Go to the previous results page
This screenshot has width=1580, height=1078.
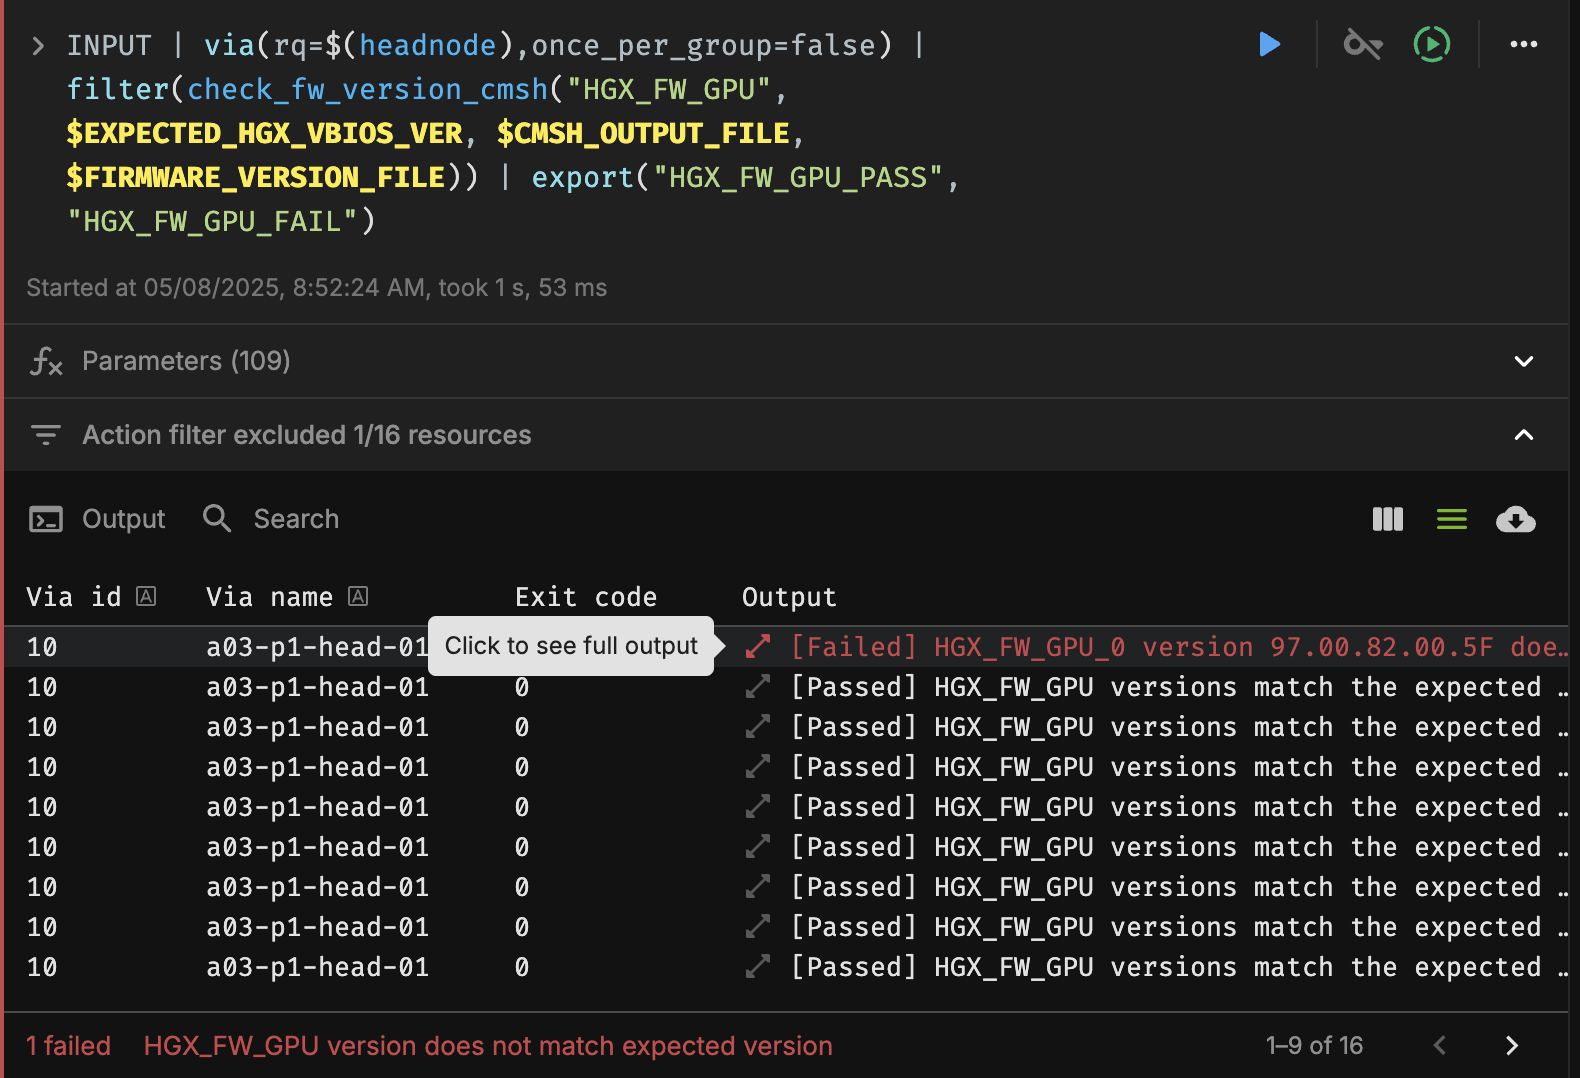tap(1440, 1045)
